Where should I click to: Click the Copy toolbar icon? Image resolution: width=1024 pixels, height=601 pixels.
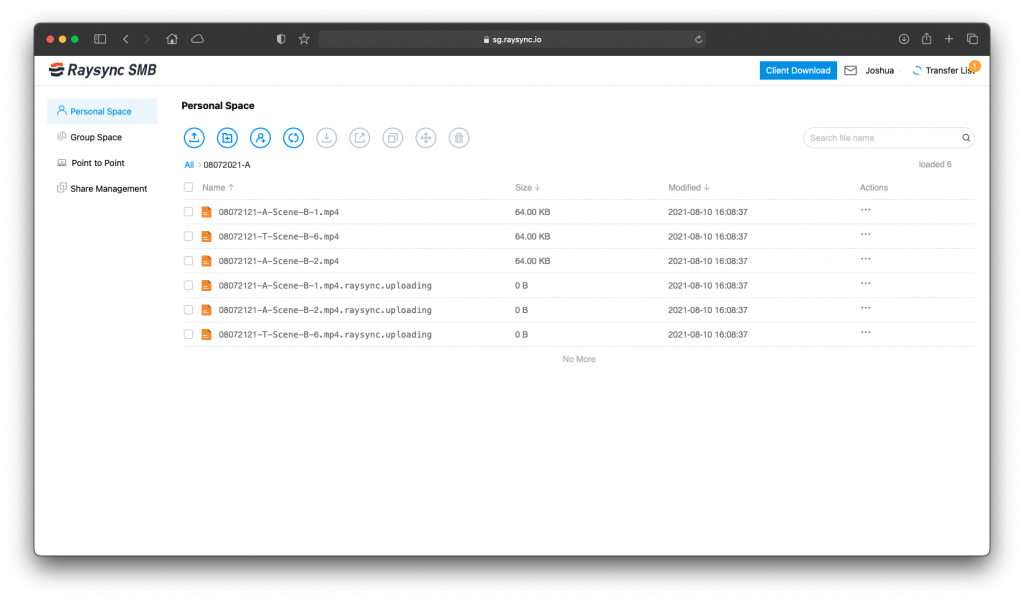392,138
